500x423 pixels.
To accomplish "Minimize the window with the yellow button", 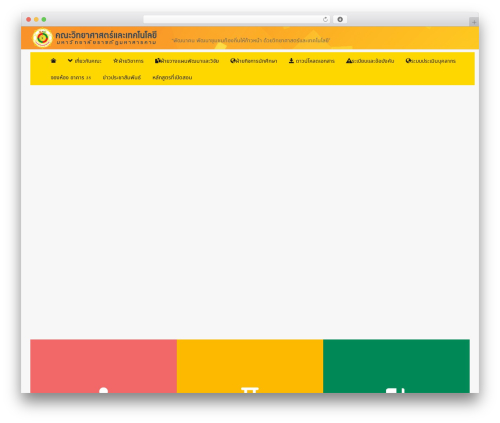I will click(x=36, y=19).
